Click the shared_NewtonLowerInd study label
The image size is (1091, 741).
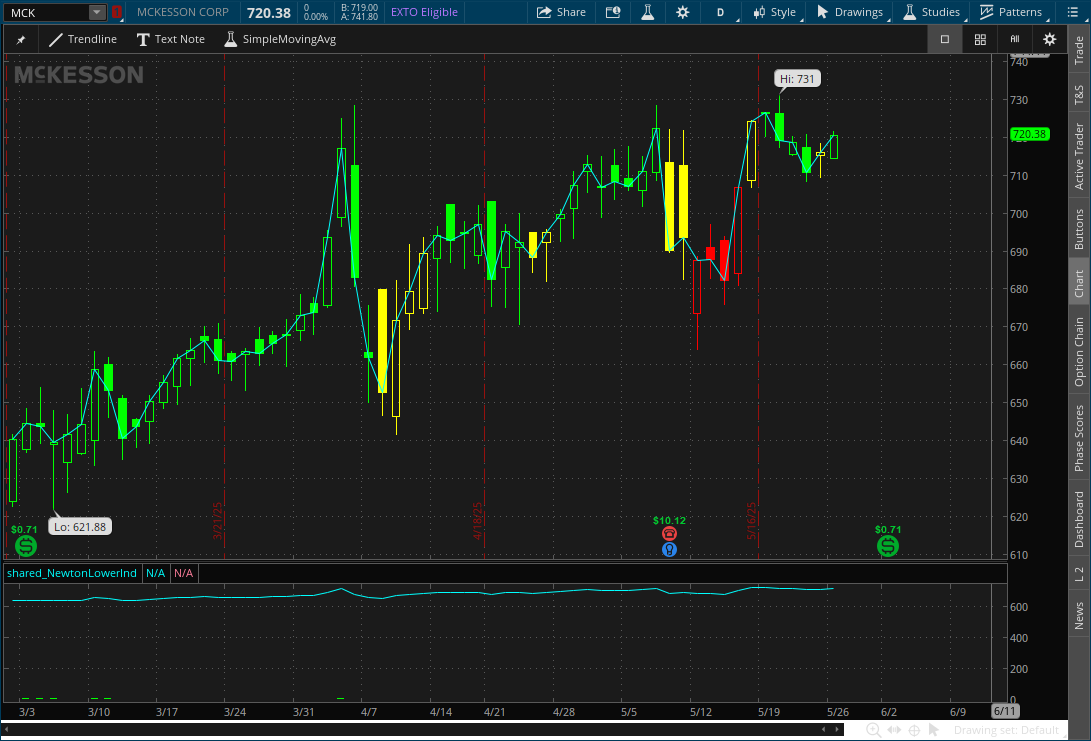(x=72, y=573)
